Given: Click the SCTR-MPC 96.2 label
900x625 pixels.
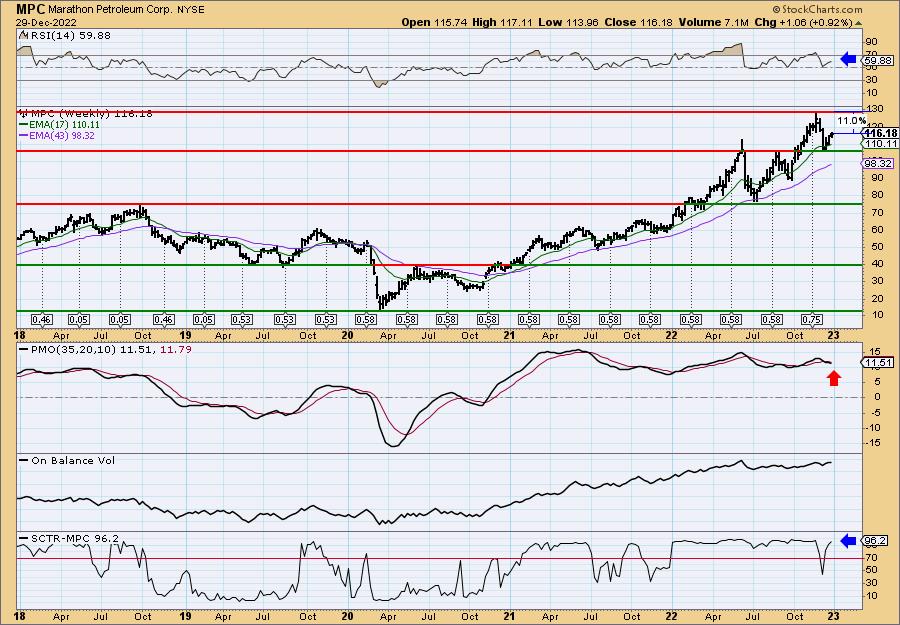Looking at the screenshot, I should [69, 538].
